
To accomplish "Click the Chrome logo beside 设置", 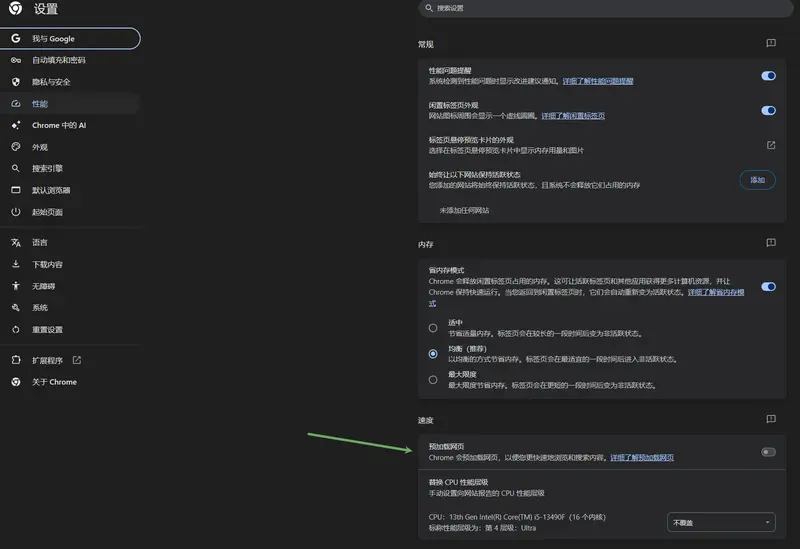I will click(x=15, y=8).
